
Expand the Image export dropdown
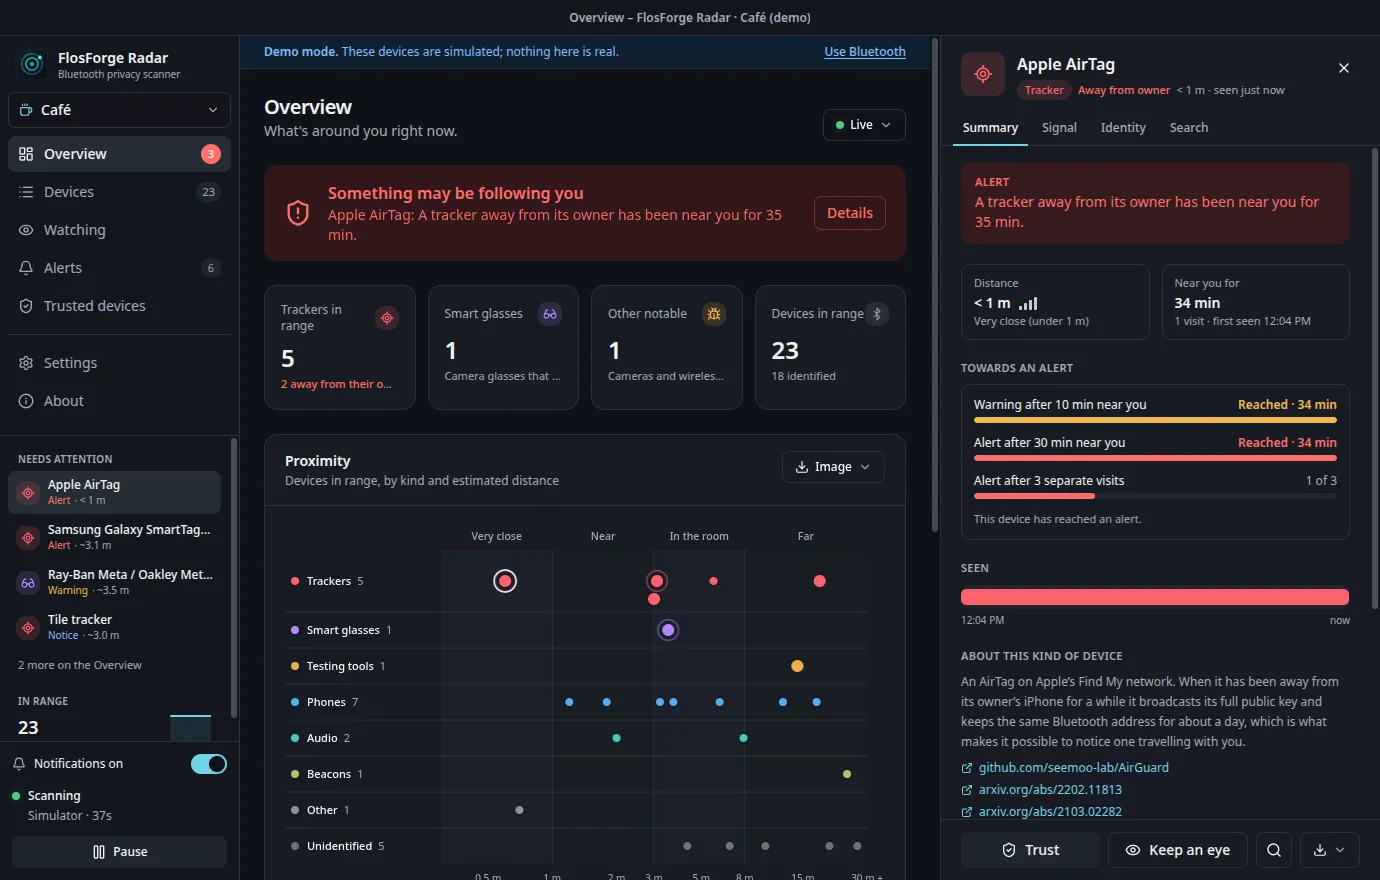(x=833, y=467)
